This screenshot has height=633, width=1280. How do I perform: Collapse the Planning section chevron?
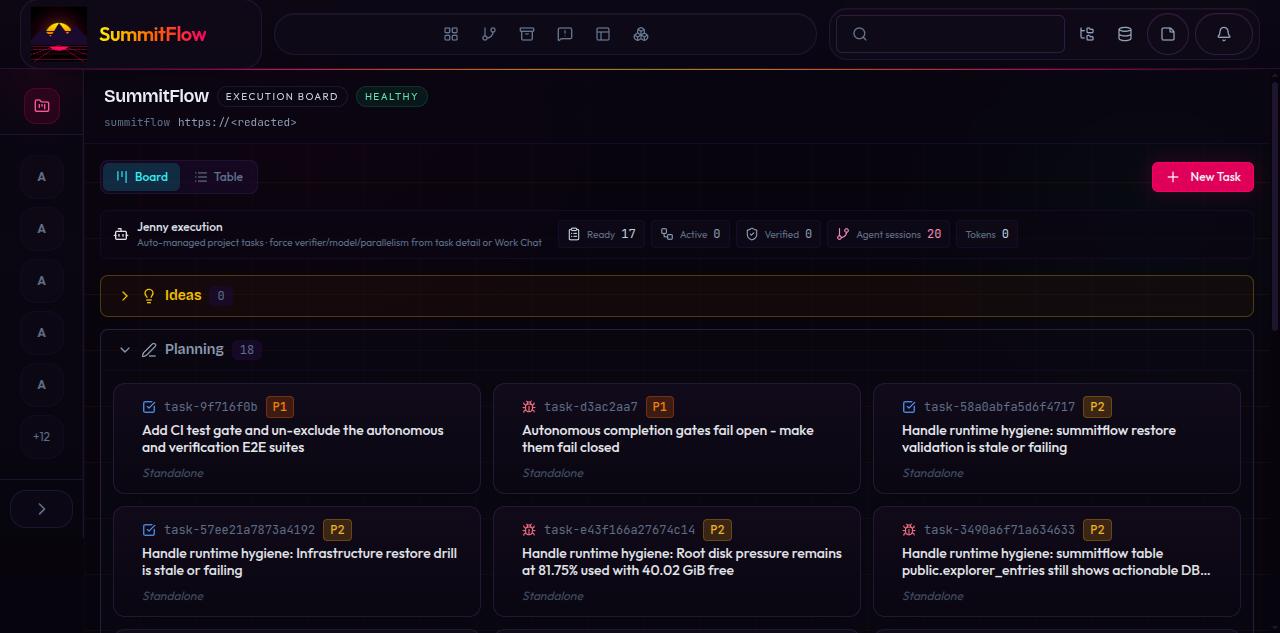(x=125, y=350)
